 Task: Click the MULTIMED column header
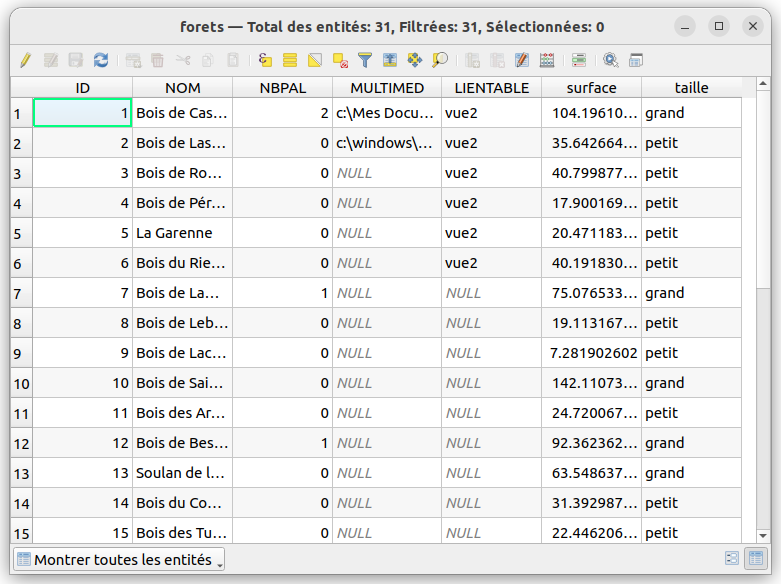coord(387,88)
